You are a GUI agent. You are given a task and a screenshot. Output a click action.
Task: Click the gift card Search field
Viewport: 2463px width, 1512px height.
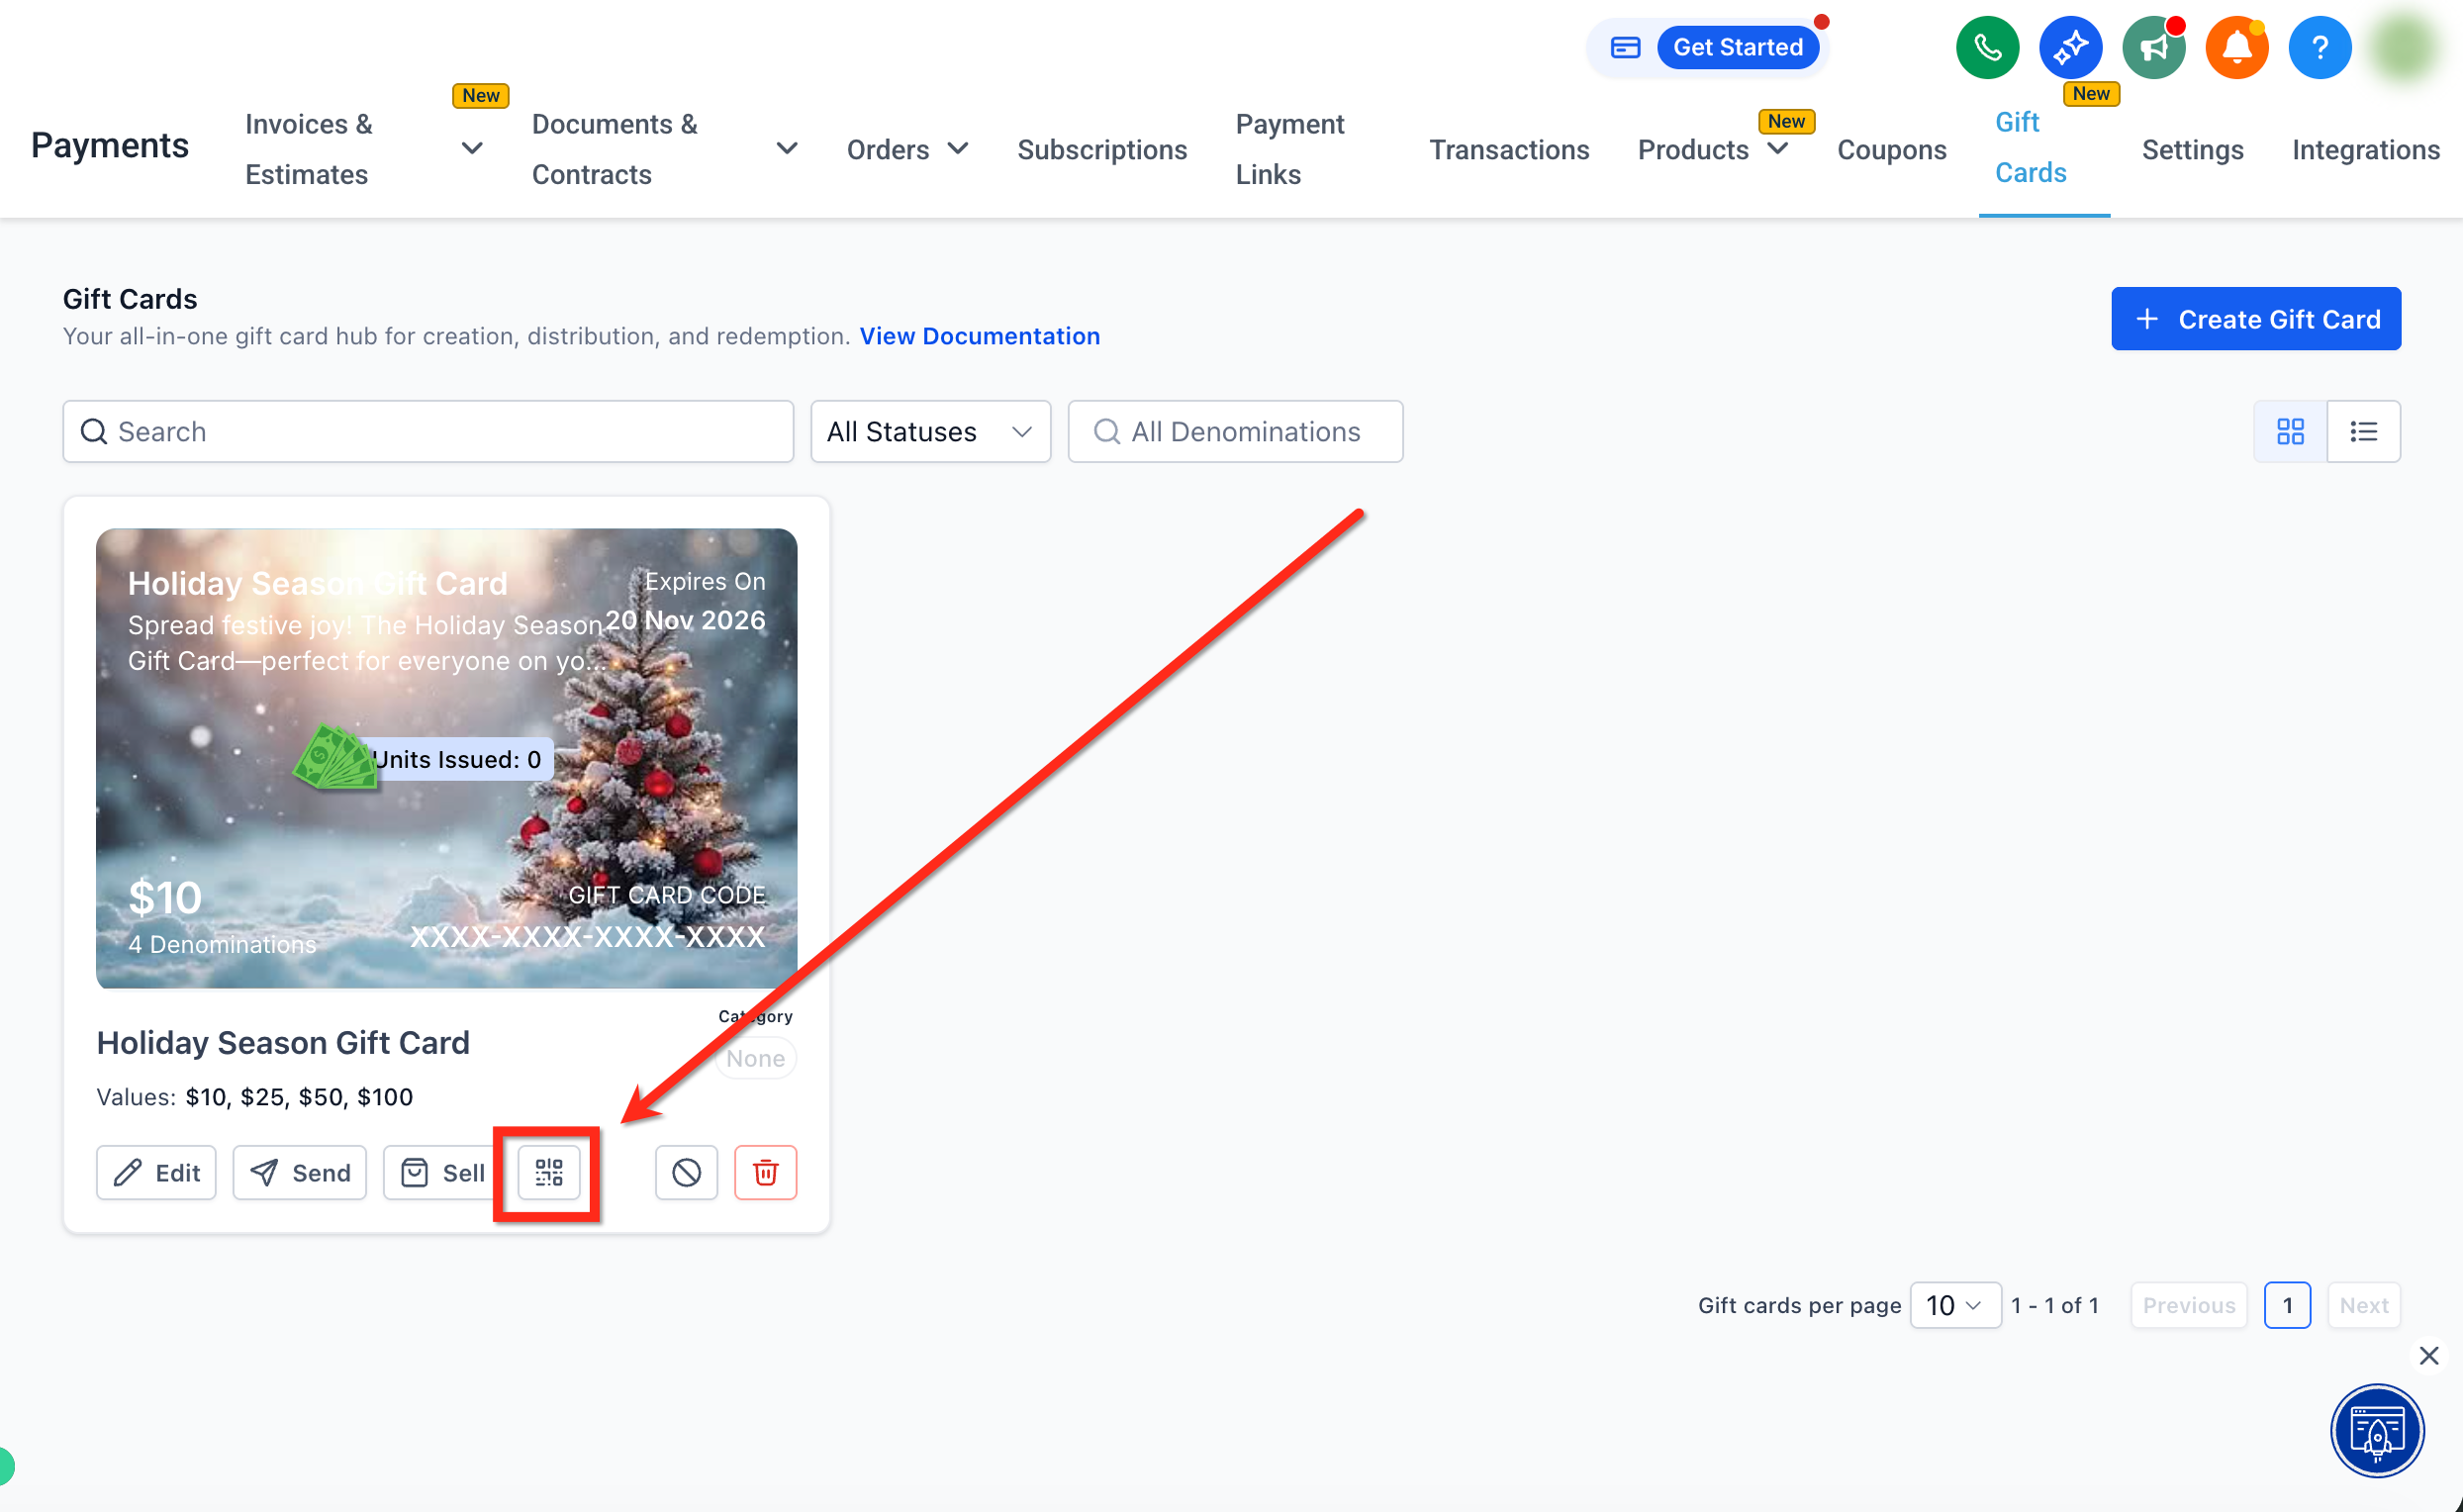coord(428,431)
